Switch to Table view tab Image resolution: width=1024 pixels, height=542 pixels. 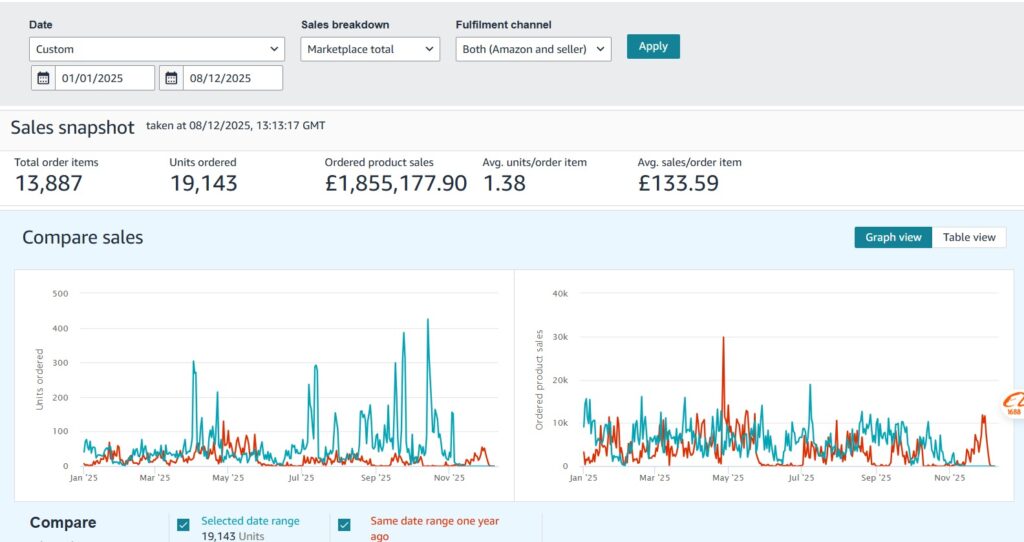click(x=969, y=237)
